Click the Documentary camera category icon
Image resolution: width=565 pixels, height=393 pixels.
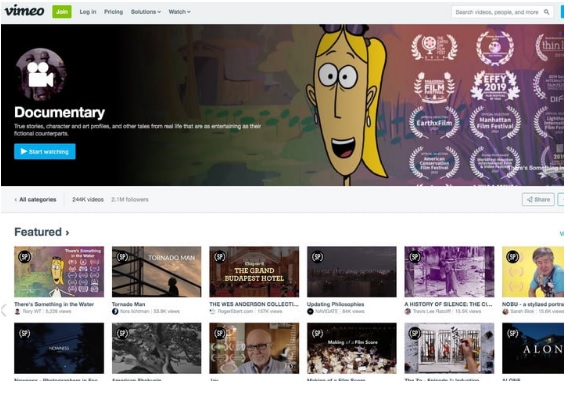tap(40, 75)
